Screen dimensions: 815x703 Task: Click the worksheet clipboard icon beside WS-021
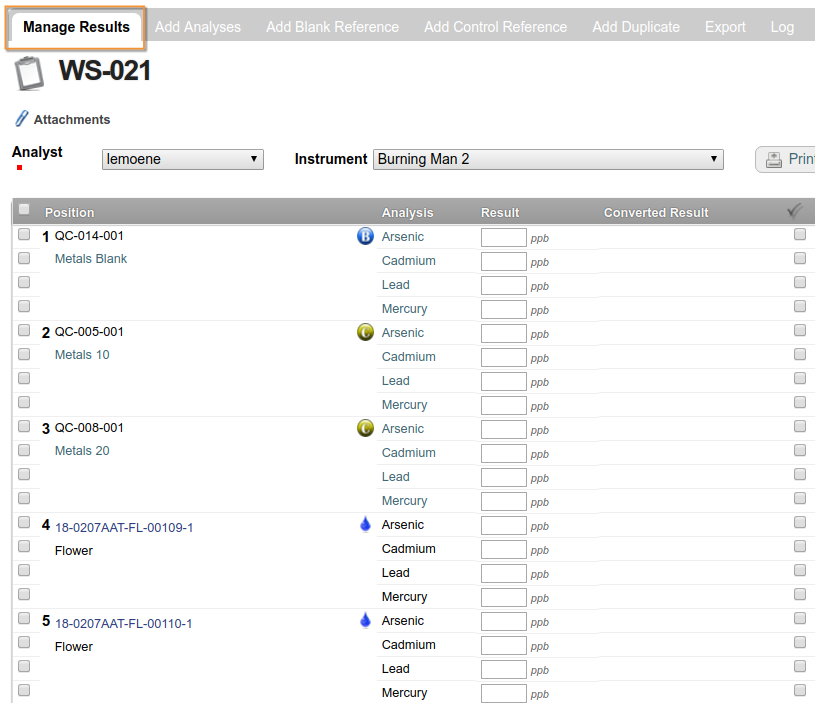[x=29, y=73]
